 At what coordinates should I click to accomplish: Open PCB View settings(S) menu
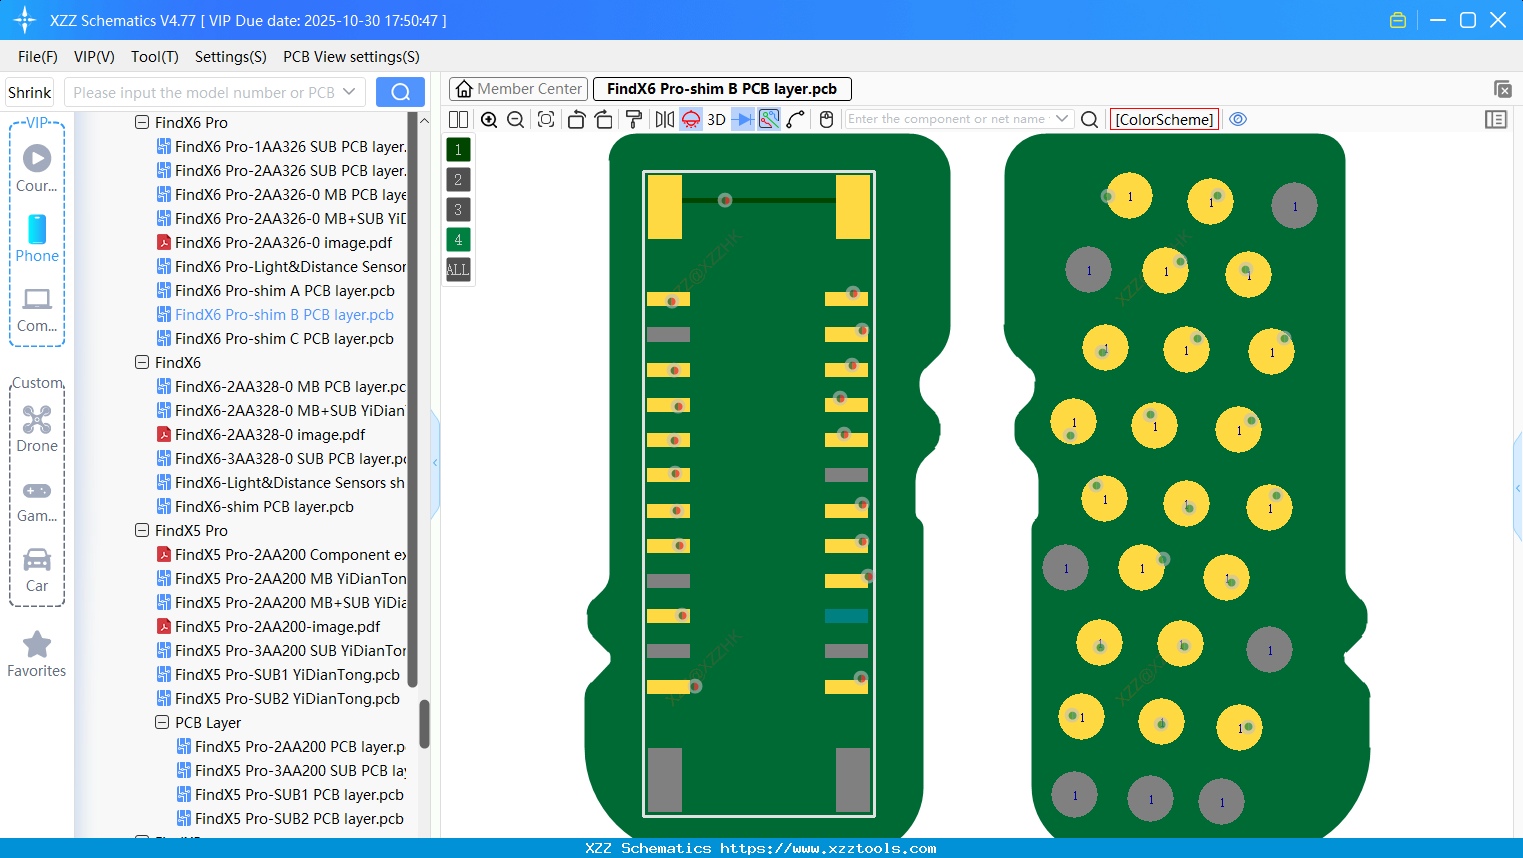pos(352,57)
